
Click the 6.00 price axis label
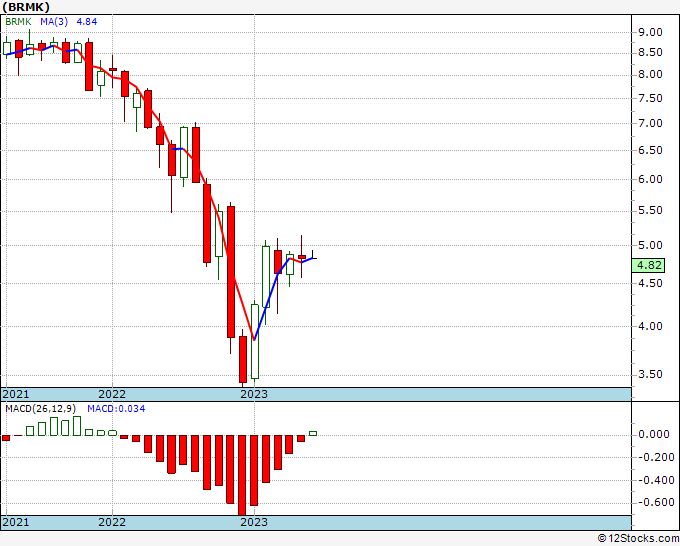650,179
